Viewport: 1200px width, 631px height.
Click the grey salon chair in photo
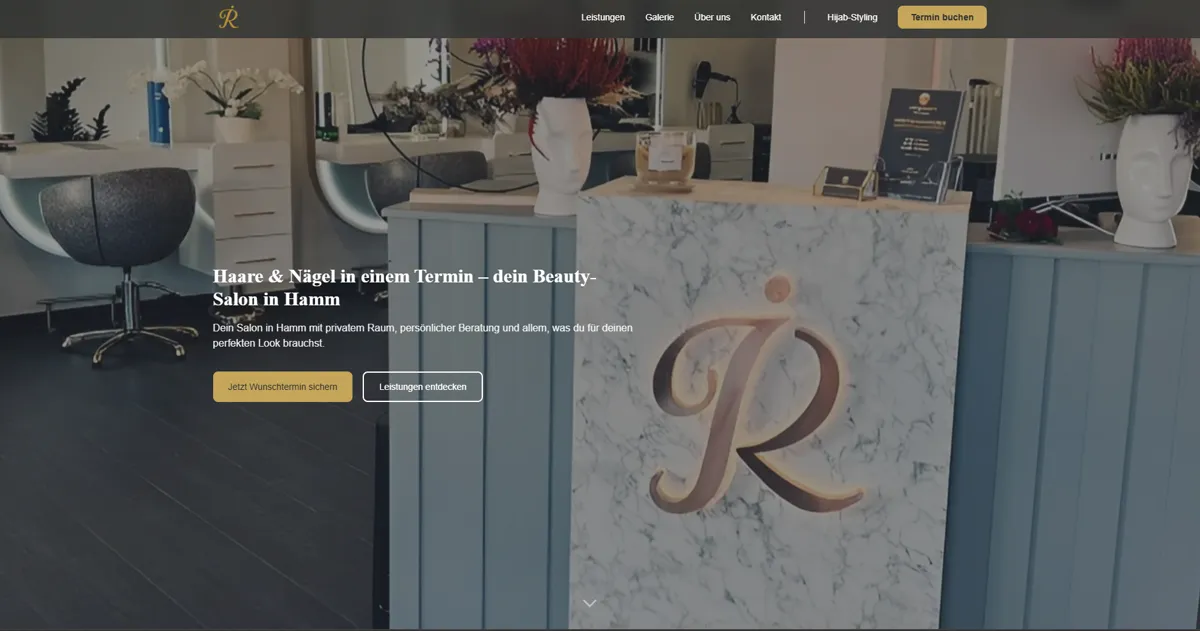tap(118, 230)
